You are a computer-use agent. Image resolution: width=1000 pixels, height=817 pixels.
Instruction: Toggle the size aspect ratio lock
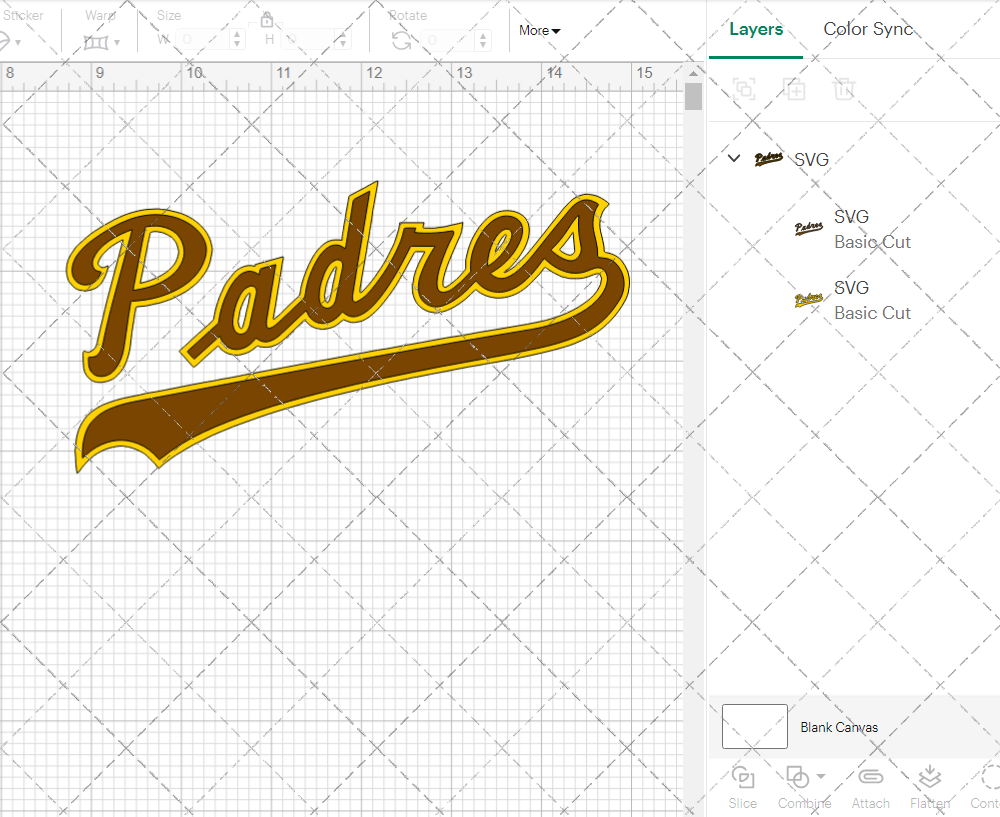[x=267, y=20]
